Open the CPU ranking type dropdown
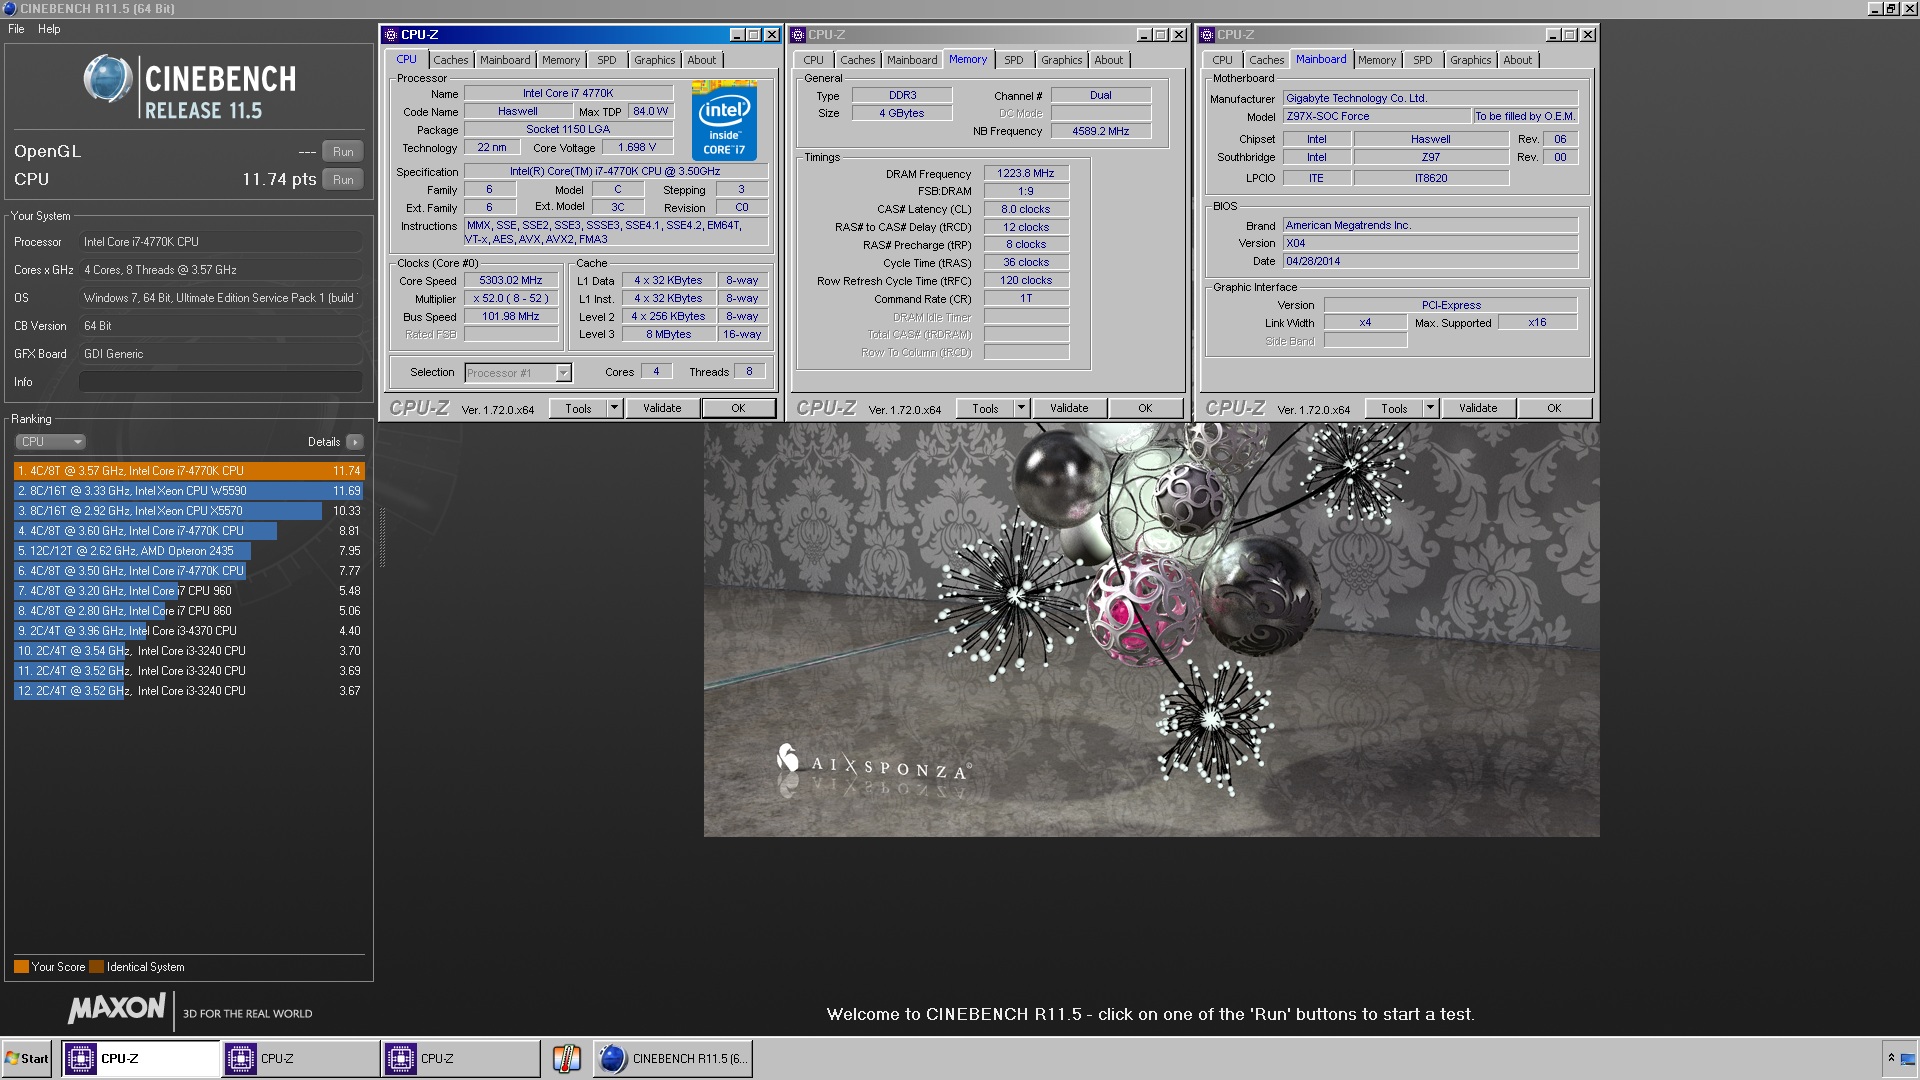Screen dimensions: 1920x1080 click(x=50, y=442)
